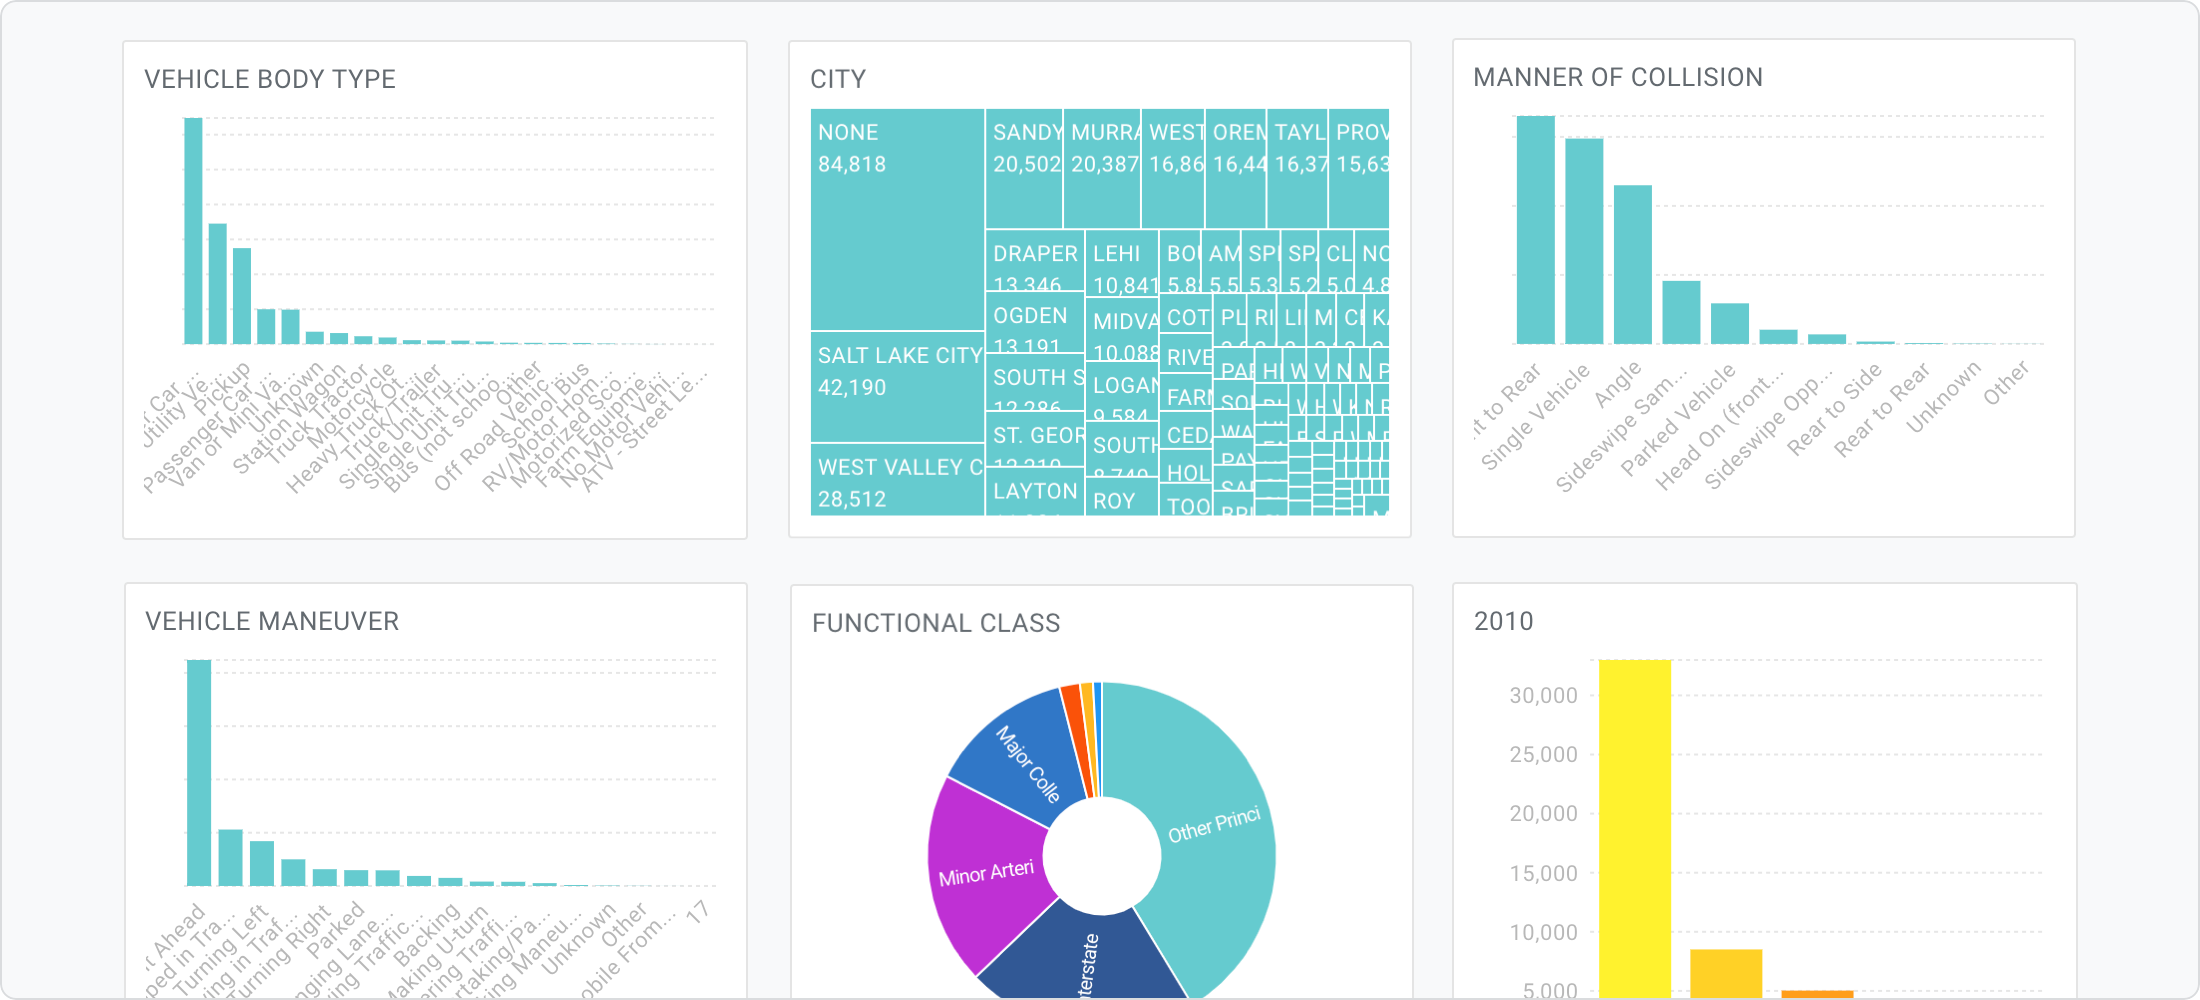Select the LOGAN treemap cell
Screen dimensions: 2200x1000
coord(1122,391)
